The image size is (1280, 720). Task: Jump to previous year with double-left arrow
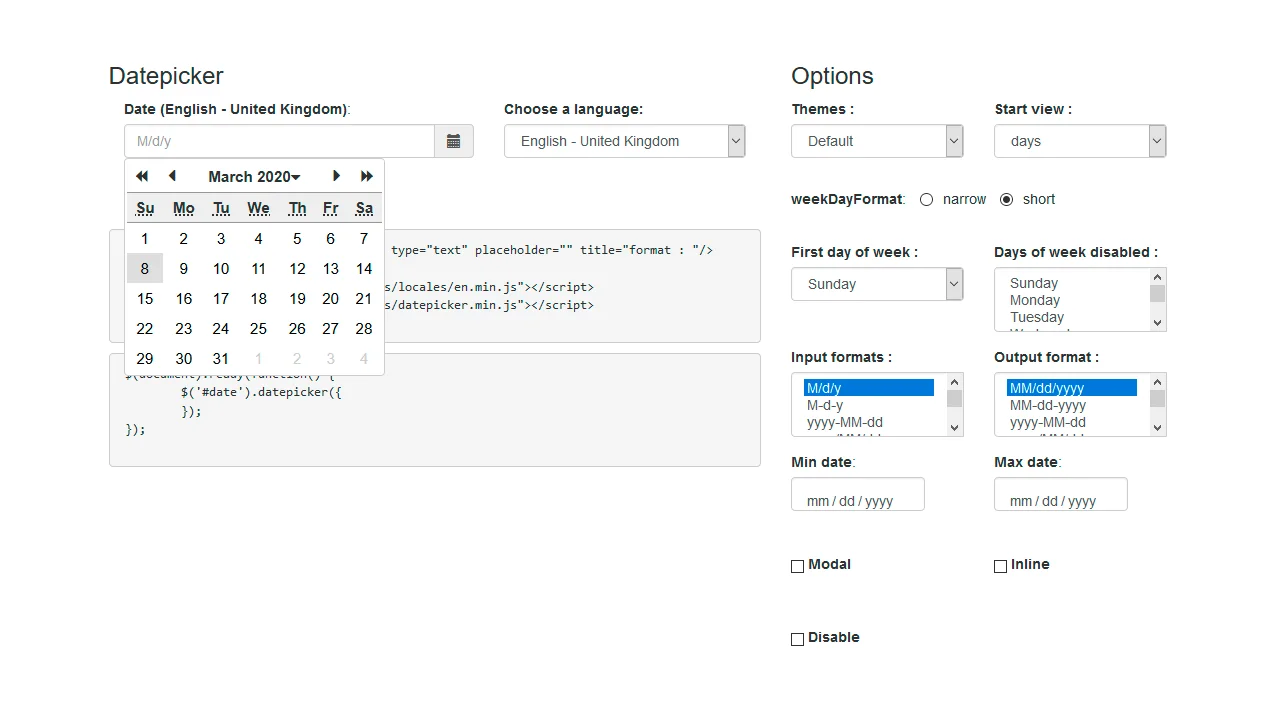click(x=141, y=176)
